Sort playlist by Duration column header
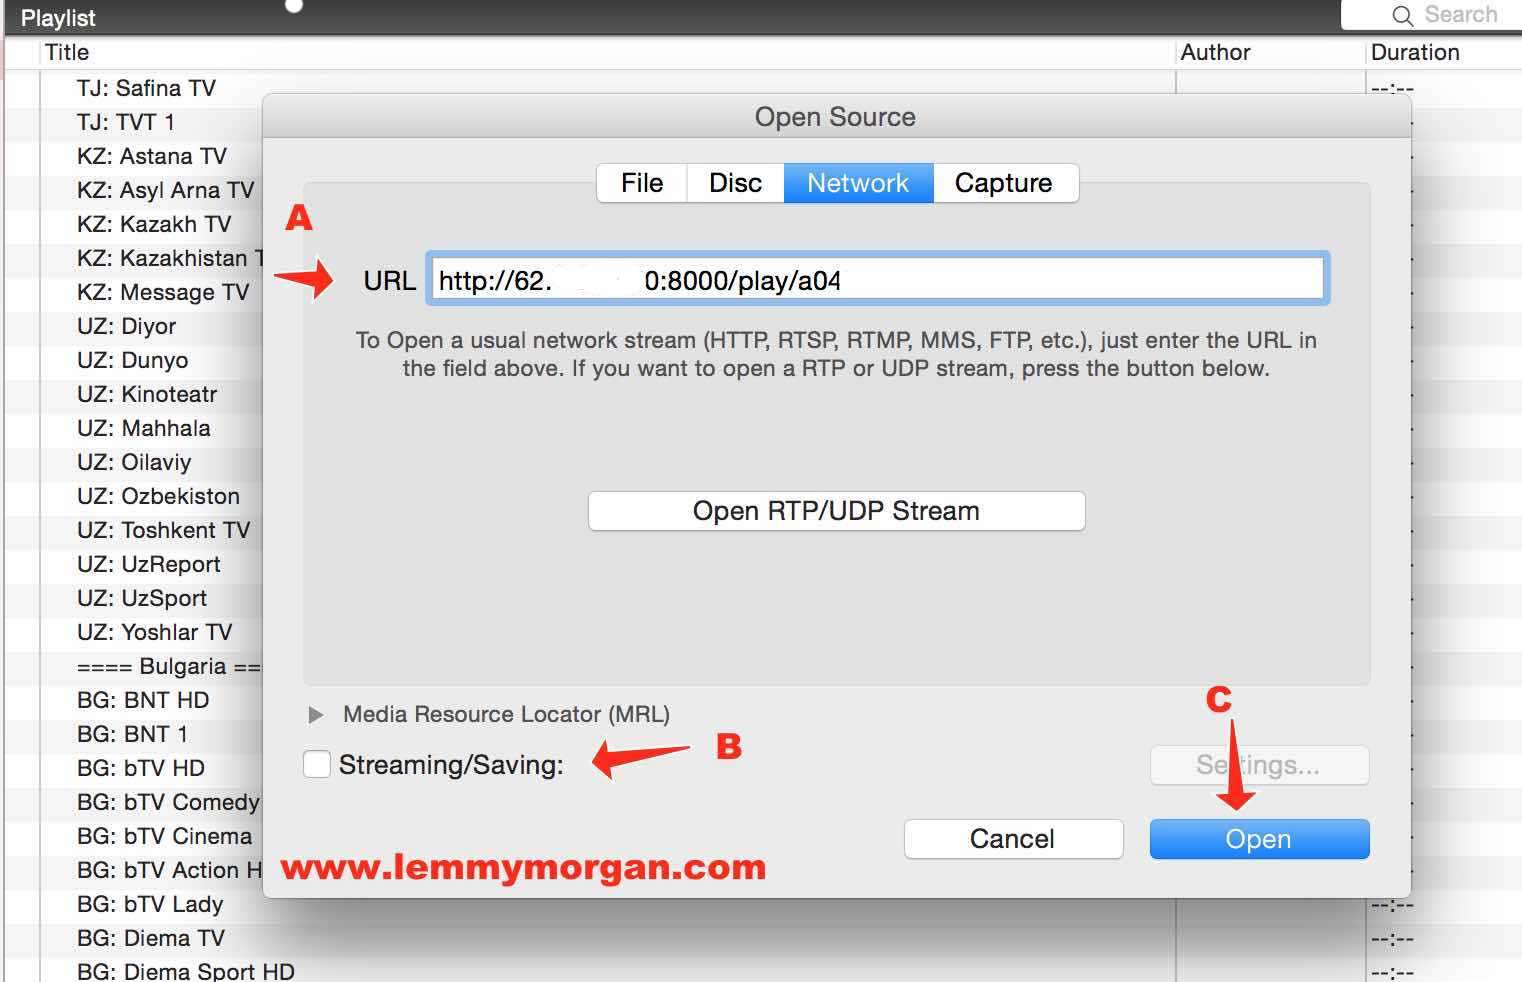This screenshot has width=1522, height=982. point(1415,52)
